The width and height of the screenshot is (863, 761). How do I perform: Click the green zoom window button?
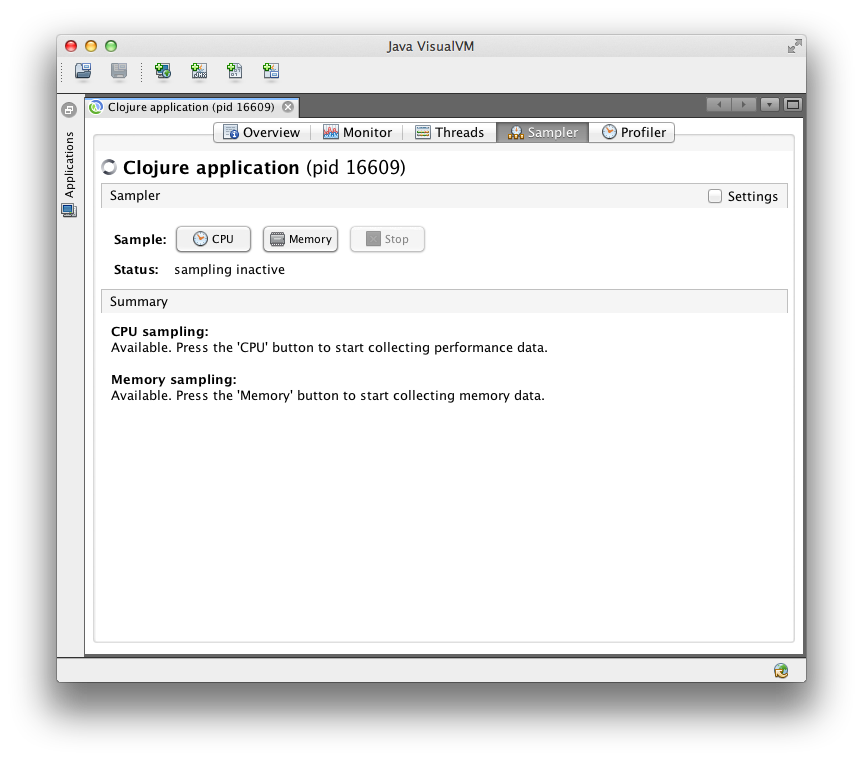(x=111, y=46)
